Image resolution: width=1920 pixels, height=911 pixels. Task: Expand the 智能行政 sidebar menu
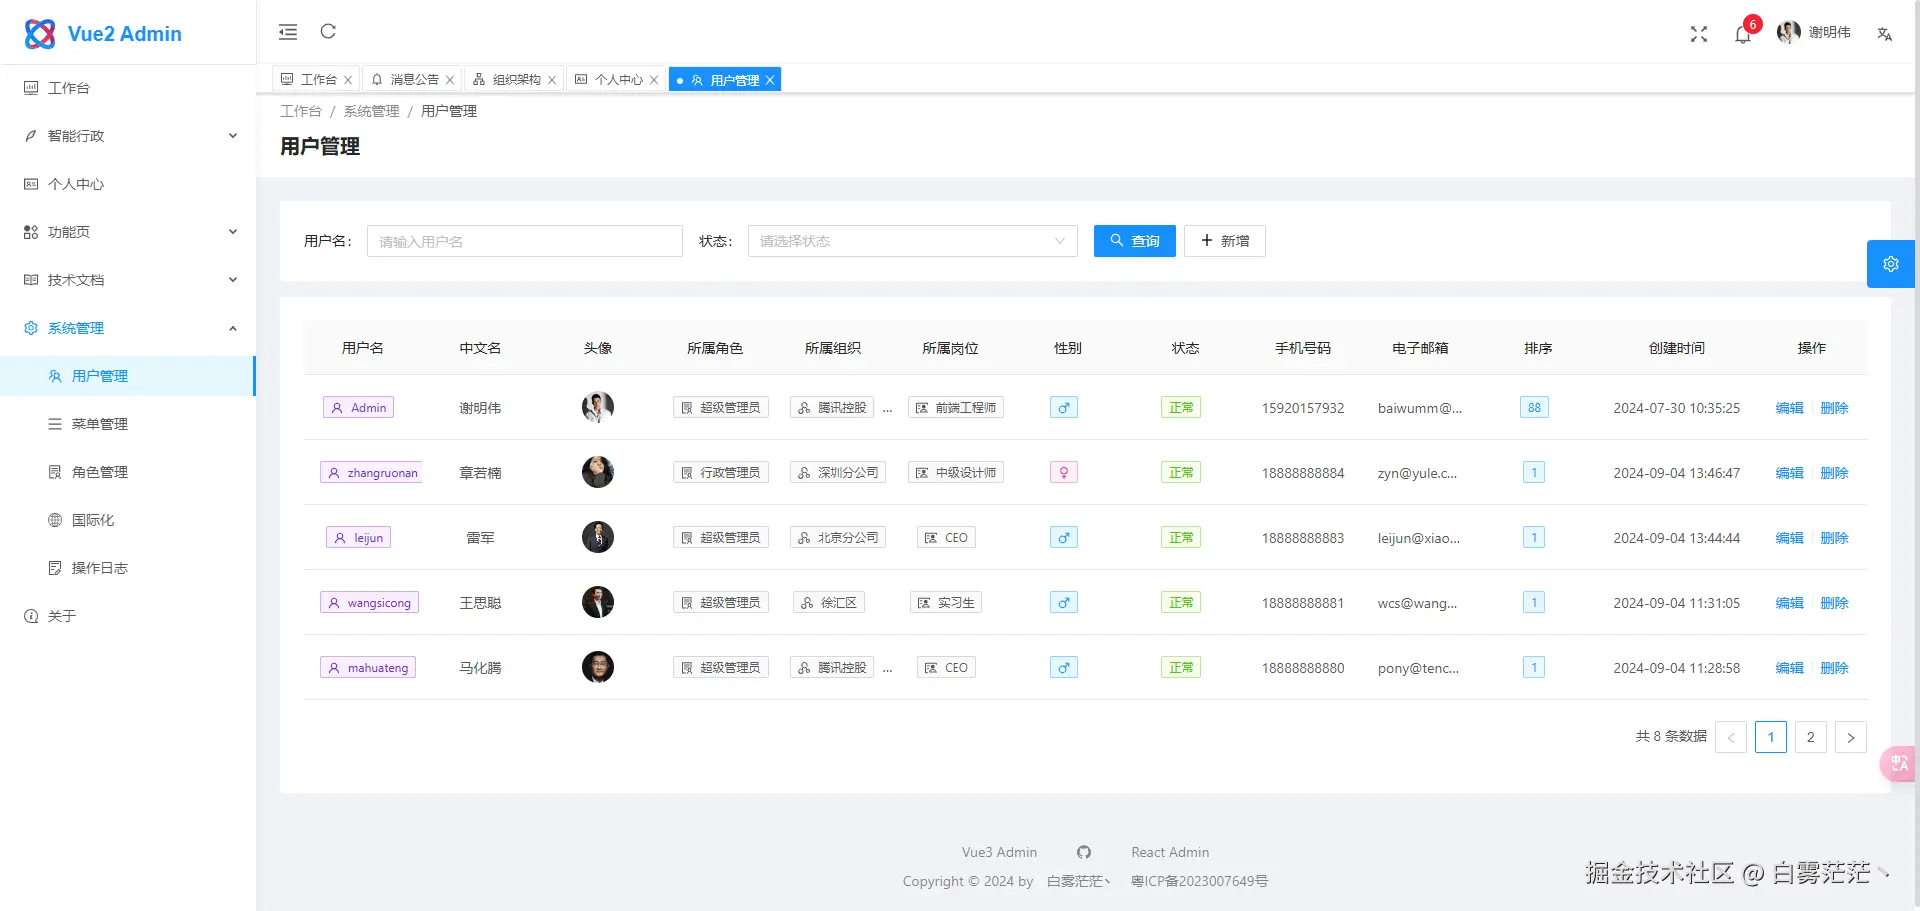128,136
